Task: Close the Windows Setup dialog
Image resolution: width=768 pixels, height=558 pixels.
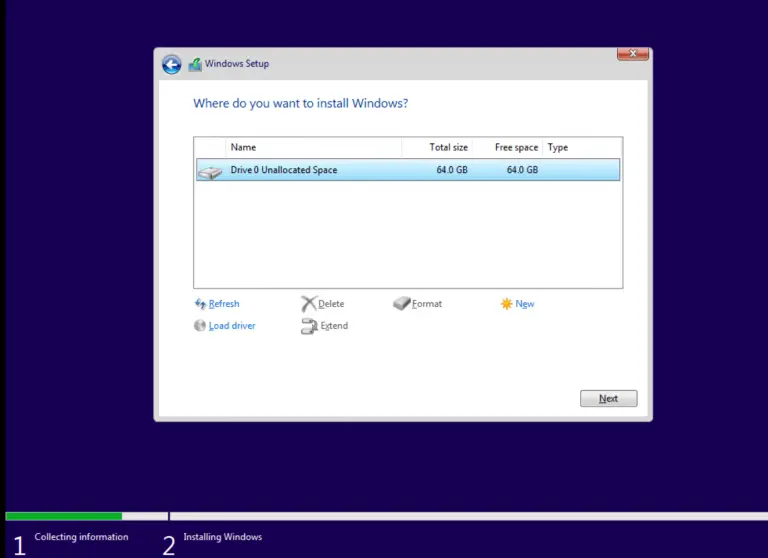Action: pos(633,53)
